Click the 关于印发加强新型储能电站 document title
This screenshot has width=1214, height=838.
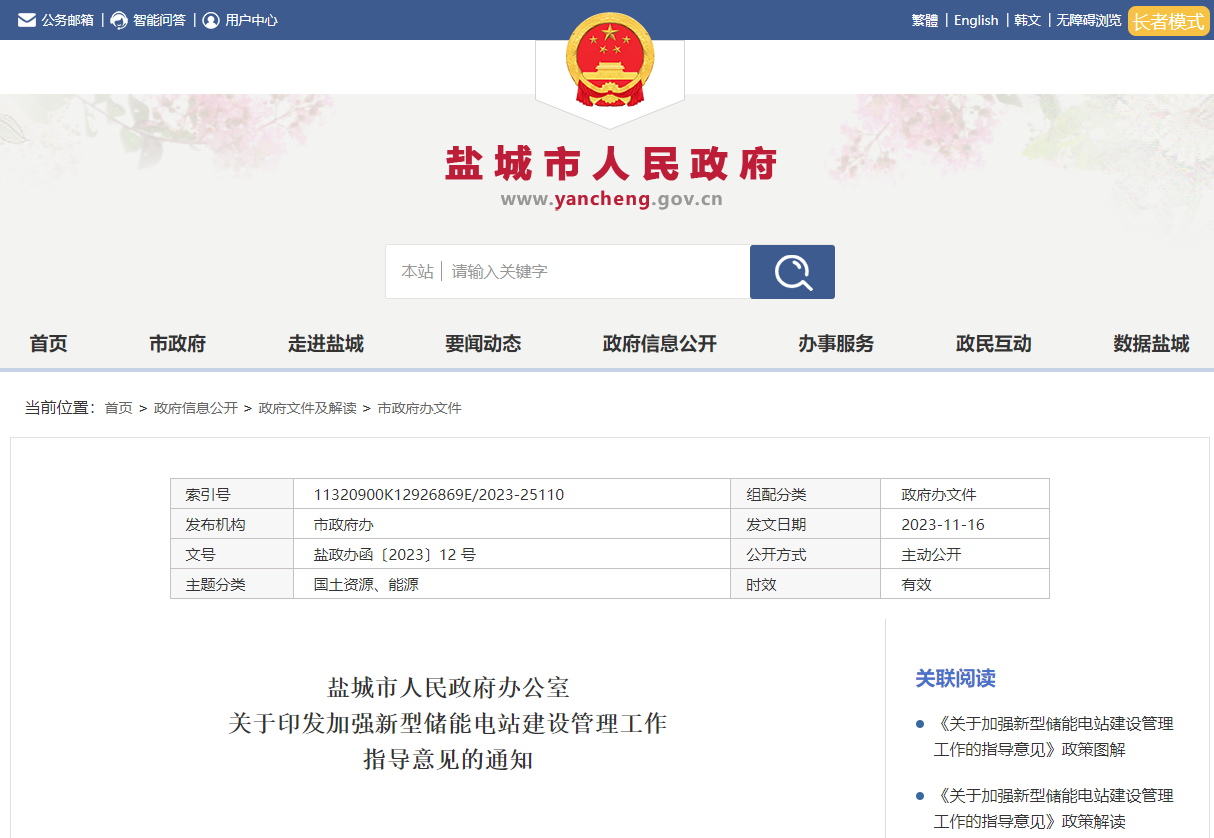448,723
